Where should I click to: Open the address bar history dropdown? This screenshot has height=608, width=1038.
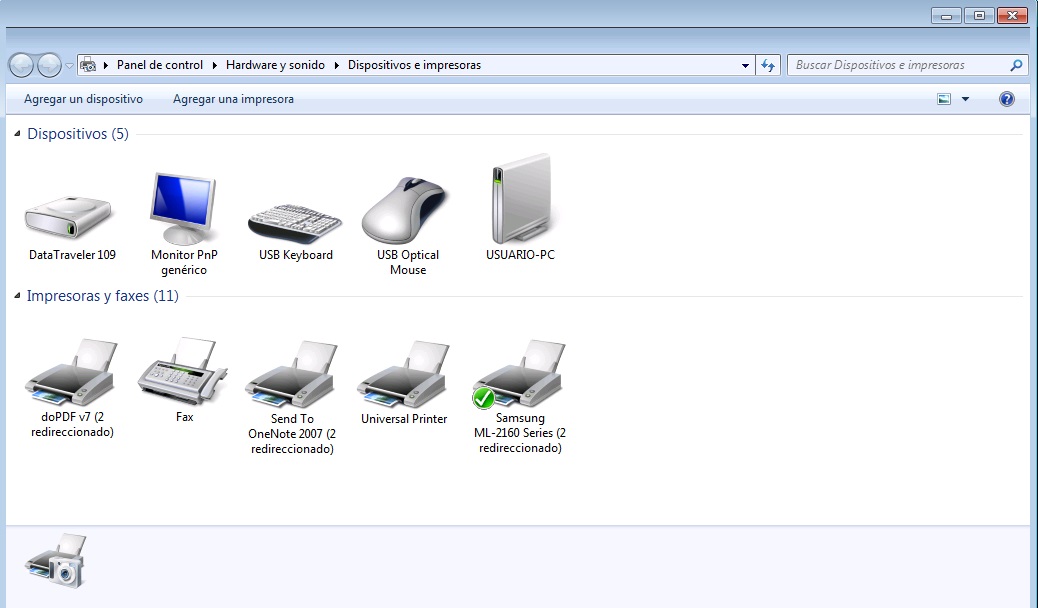[x=745, y=66]
